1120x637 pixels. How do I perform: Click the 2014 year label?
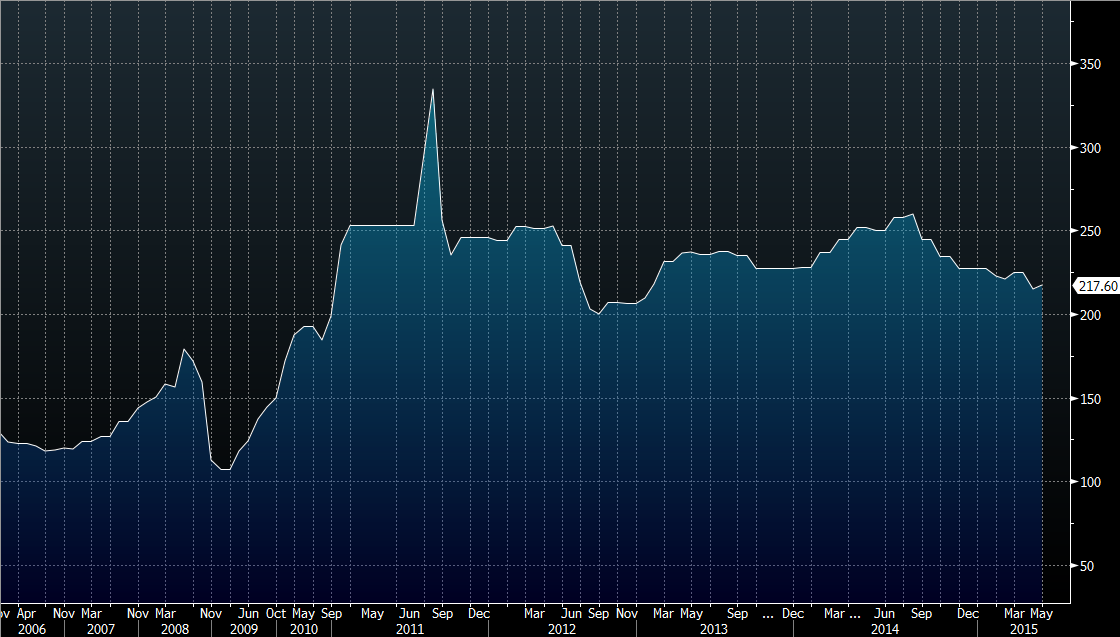point(884,629)
